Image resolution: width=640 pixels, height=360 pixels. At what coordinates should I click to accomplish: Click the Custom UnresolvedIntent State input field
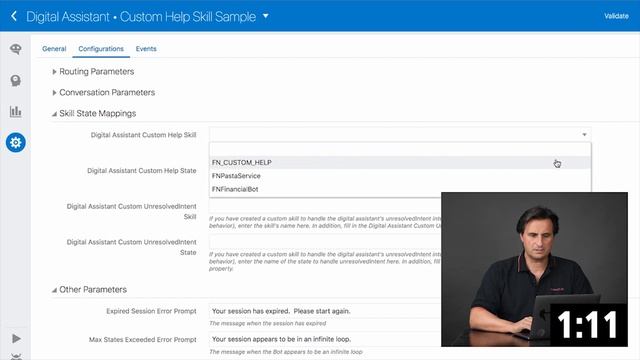click(x=325, y=242)
